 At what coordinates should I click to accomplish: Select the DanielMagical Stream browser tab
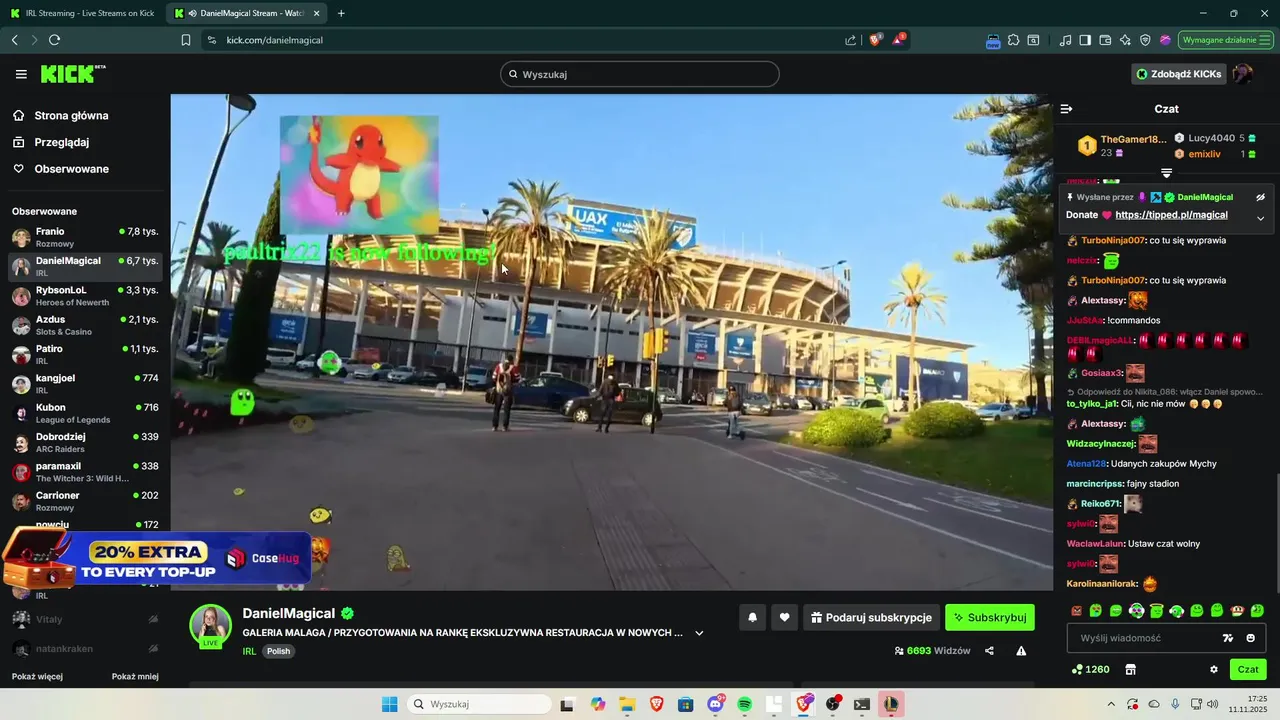tap(246, 14)
